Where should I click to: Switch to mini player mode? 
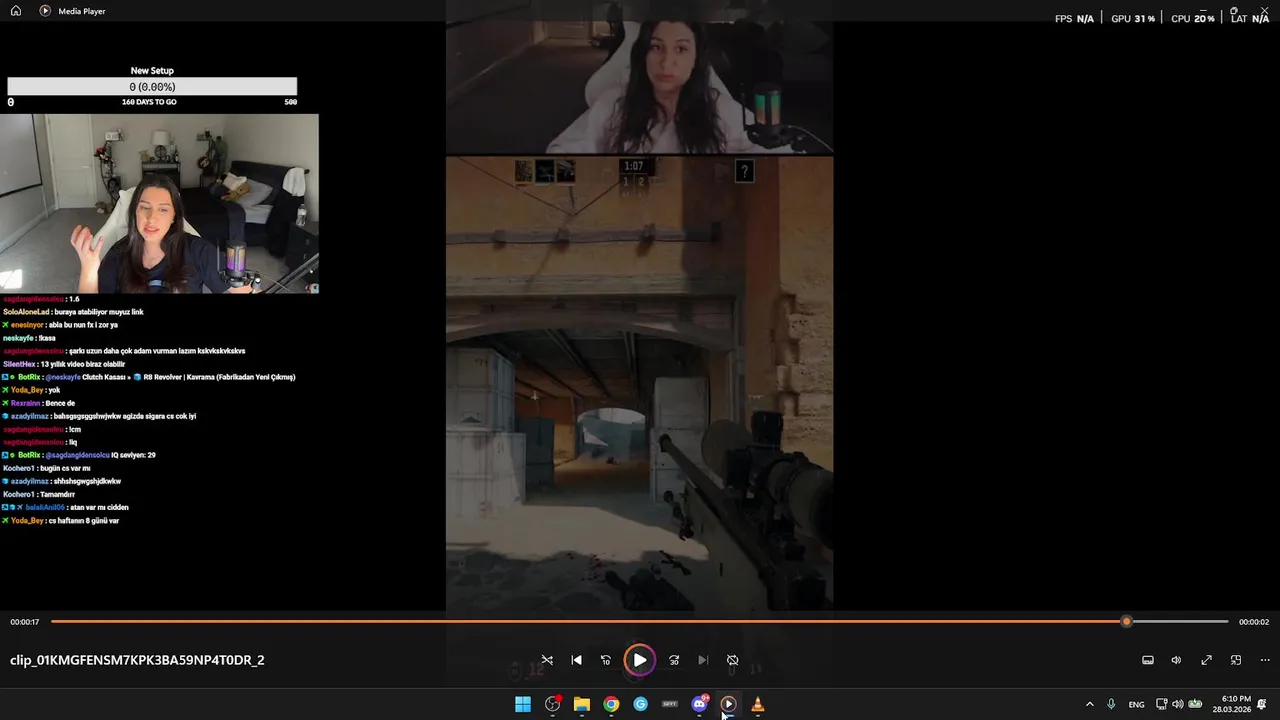1236,660
